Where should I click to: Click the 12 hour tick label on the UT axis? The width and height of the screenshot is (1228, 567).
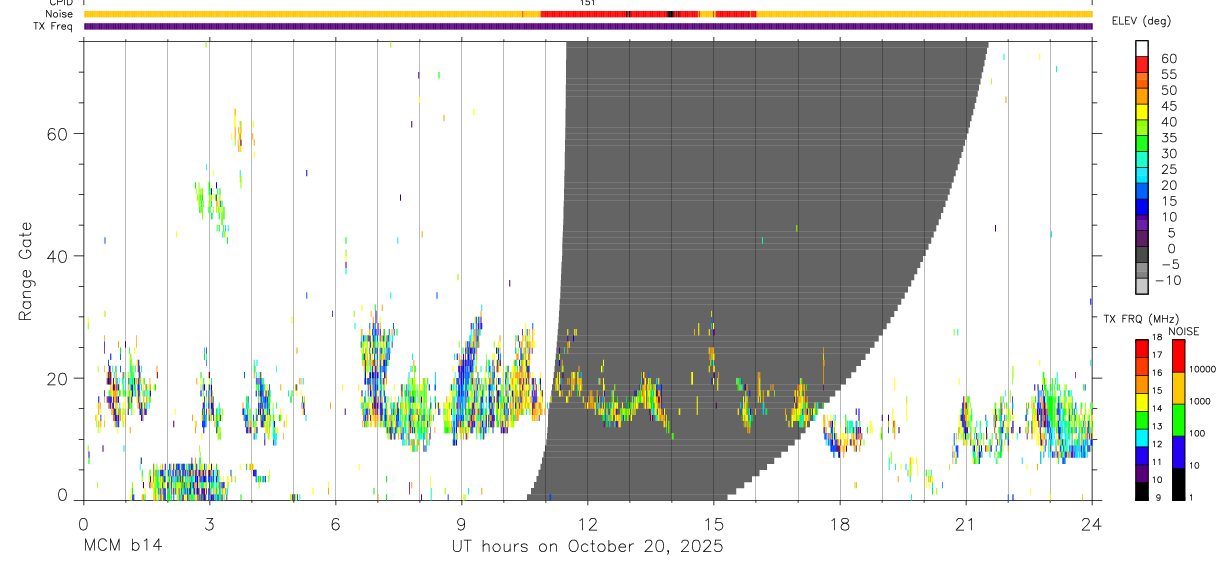(x=587, y=523)
